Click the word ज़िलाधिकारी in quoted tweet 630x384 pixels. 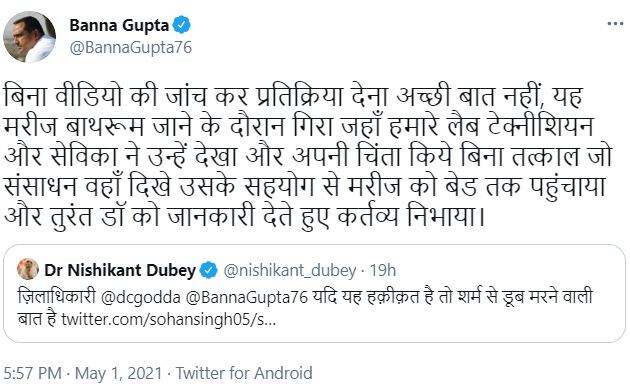pyautogui.click(x=57, y=297)
